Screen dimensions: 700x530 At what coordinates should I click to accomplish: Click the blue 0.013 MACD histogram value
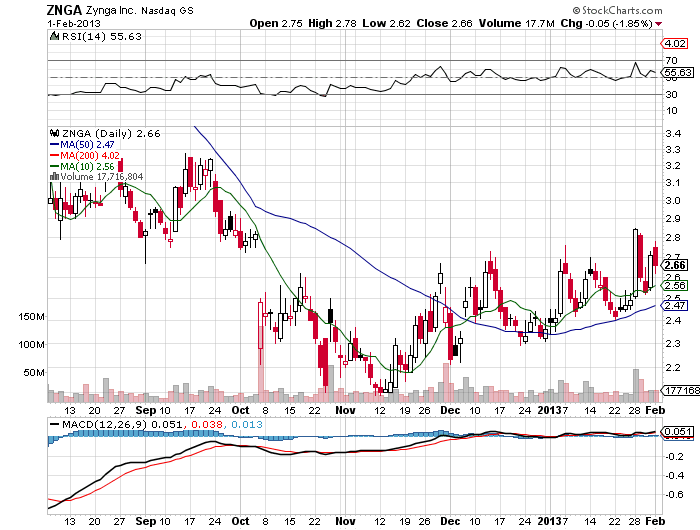tap(246, 424)
